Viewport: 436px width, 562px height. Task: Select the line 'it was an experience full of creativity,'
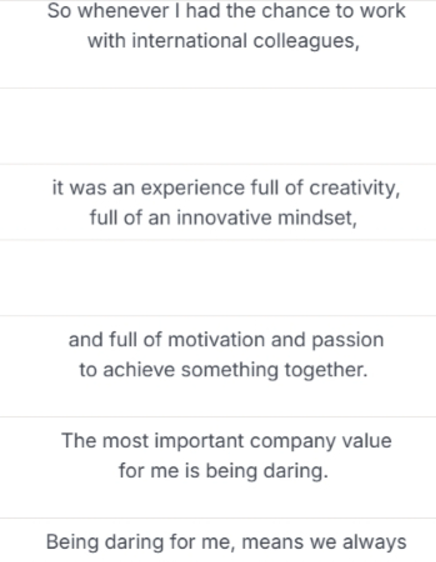point(226,188)
